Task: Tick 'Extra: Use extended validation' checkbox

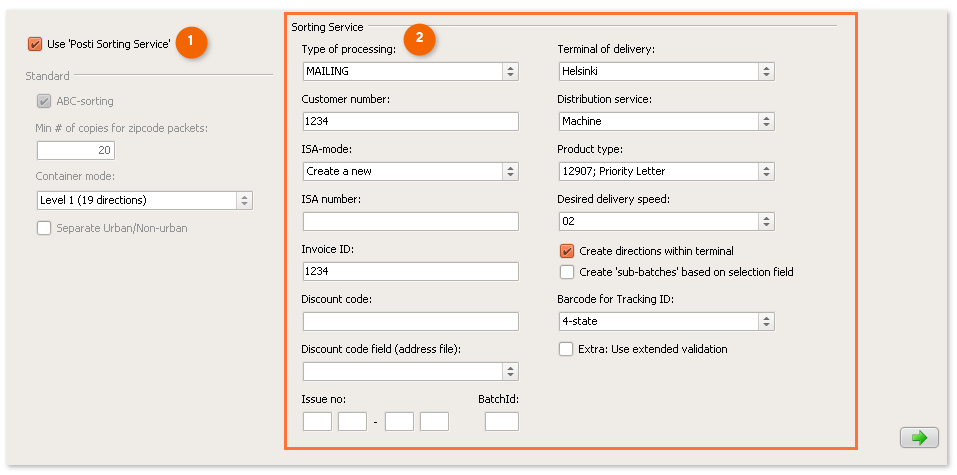Action: click(x=567, y=349)
